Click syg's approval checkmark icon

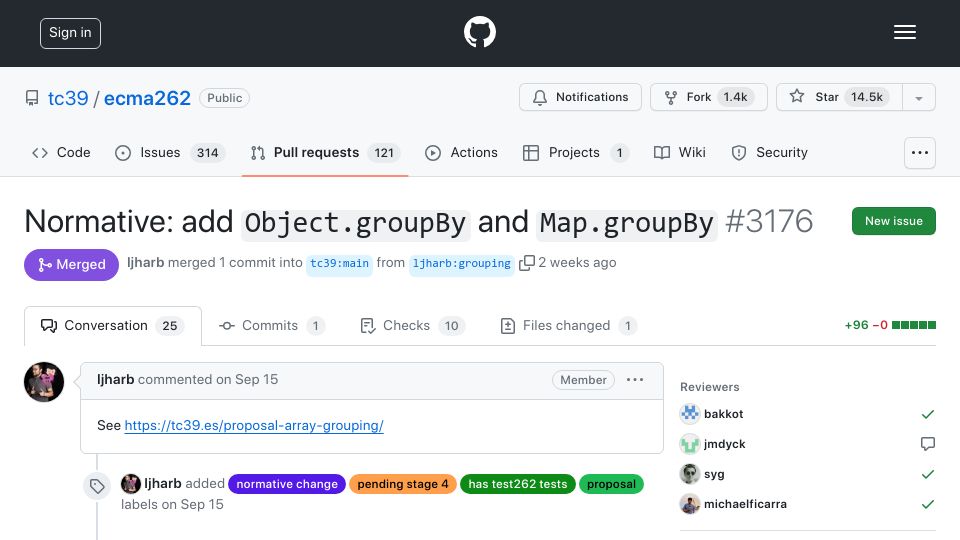click(928, 474)
